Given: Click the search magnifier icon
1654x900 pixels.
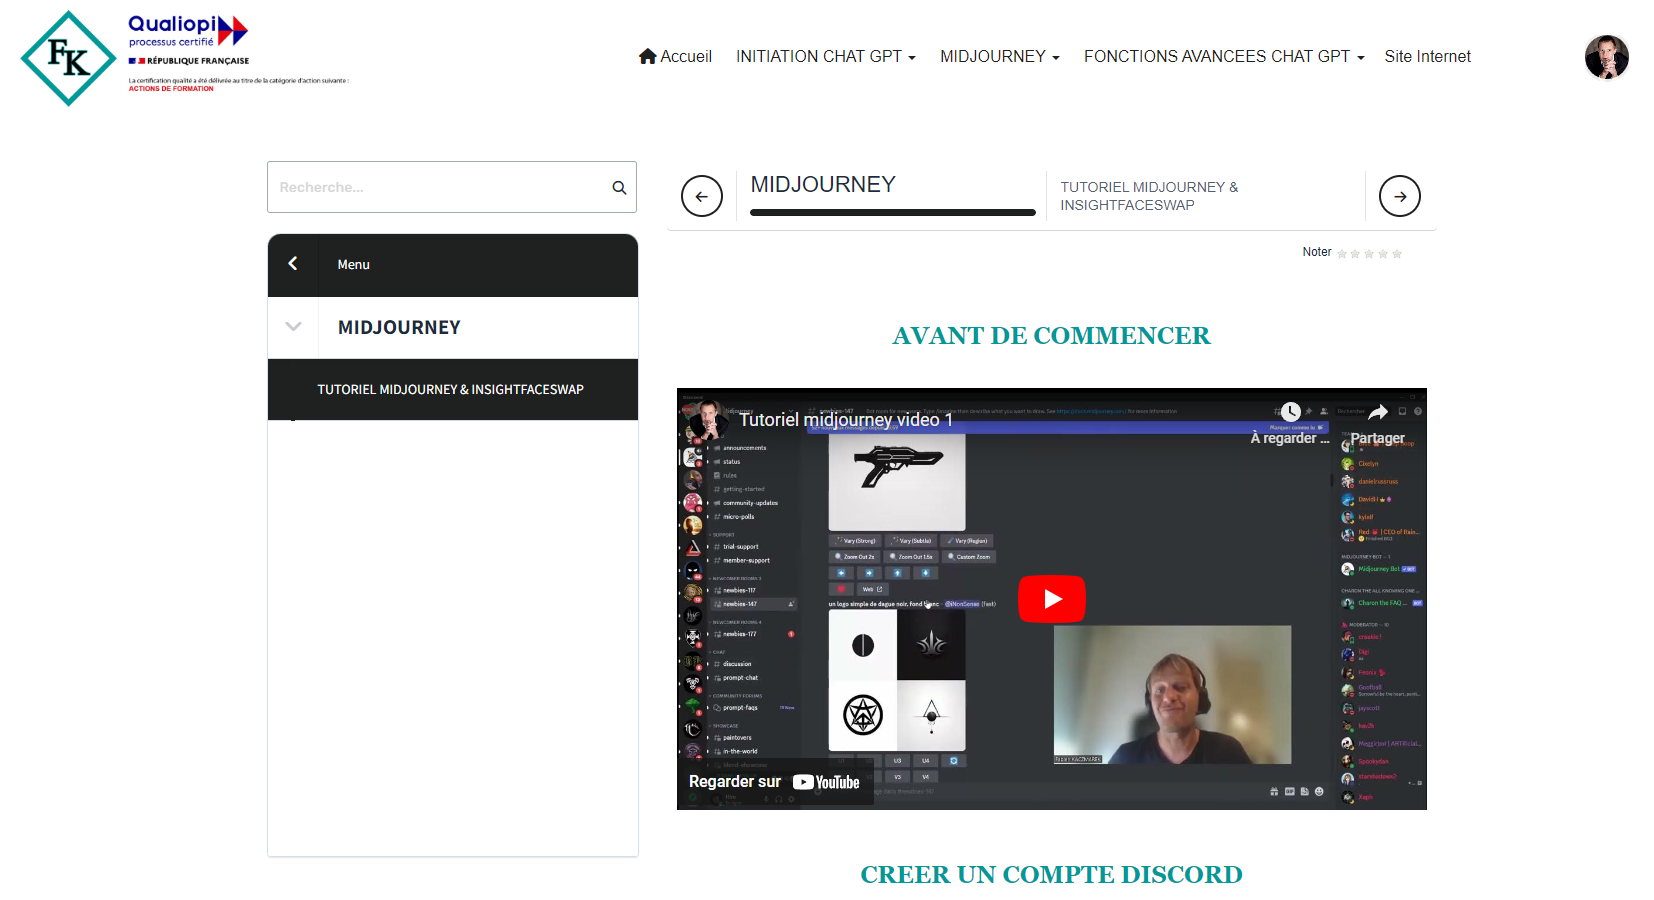Looking at the screenshot, I should 619,188.
